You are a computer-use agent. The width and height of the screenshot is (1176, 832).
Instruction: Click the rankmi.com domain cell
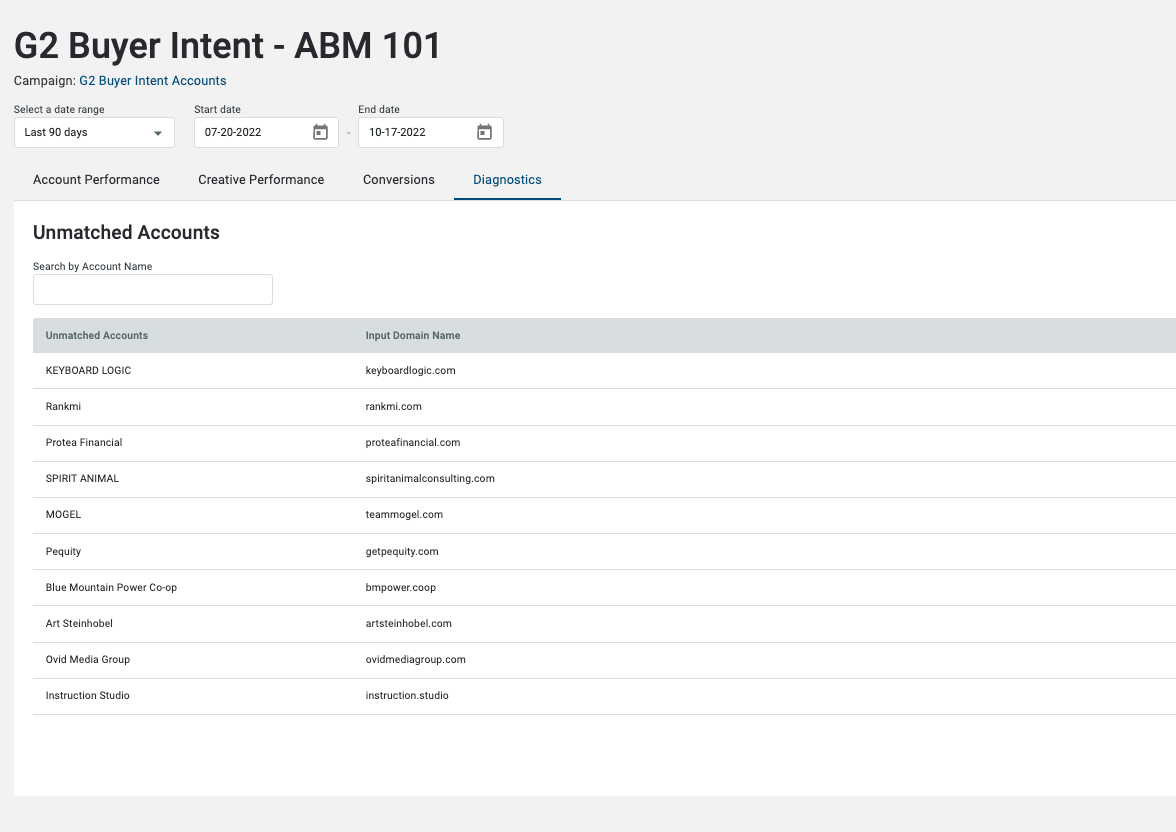[x=394, y=407]
